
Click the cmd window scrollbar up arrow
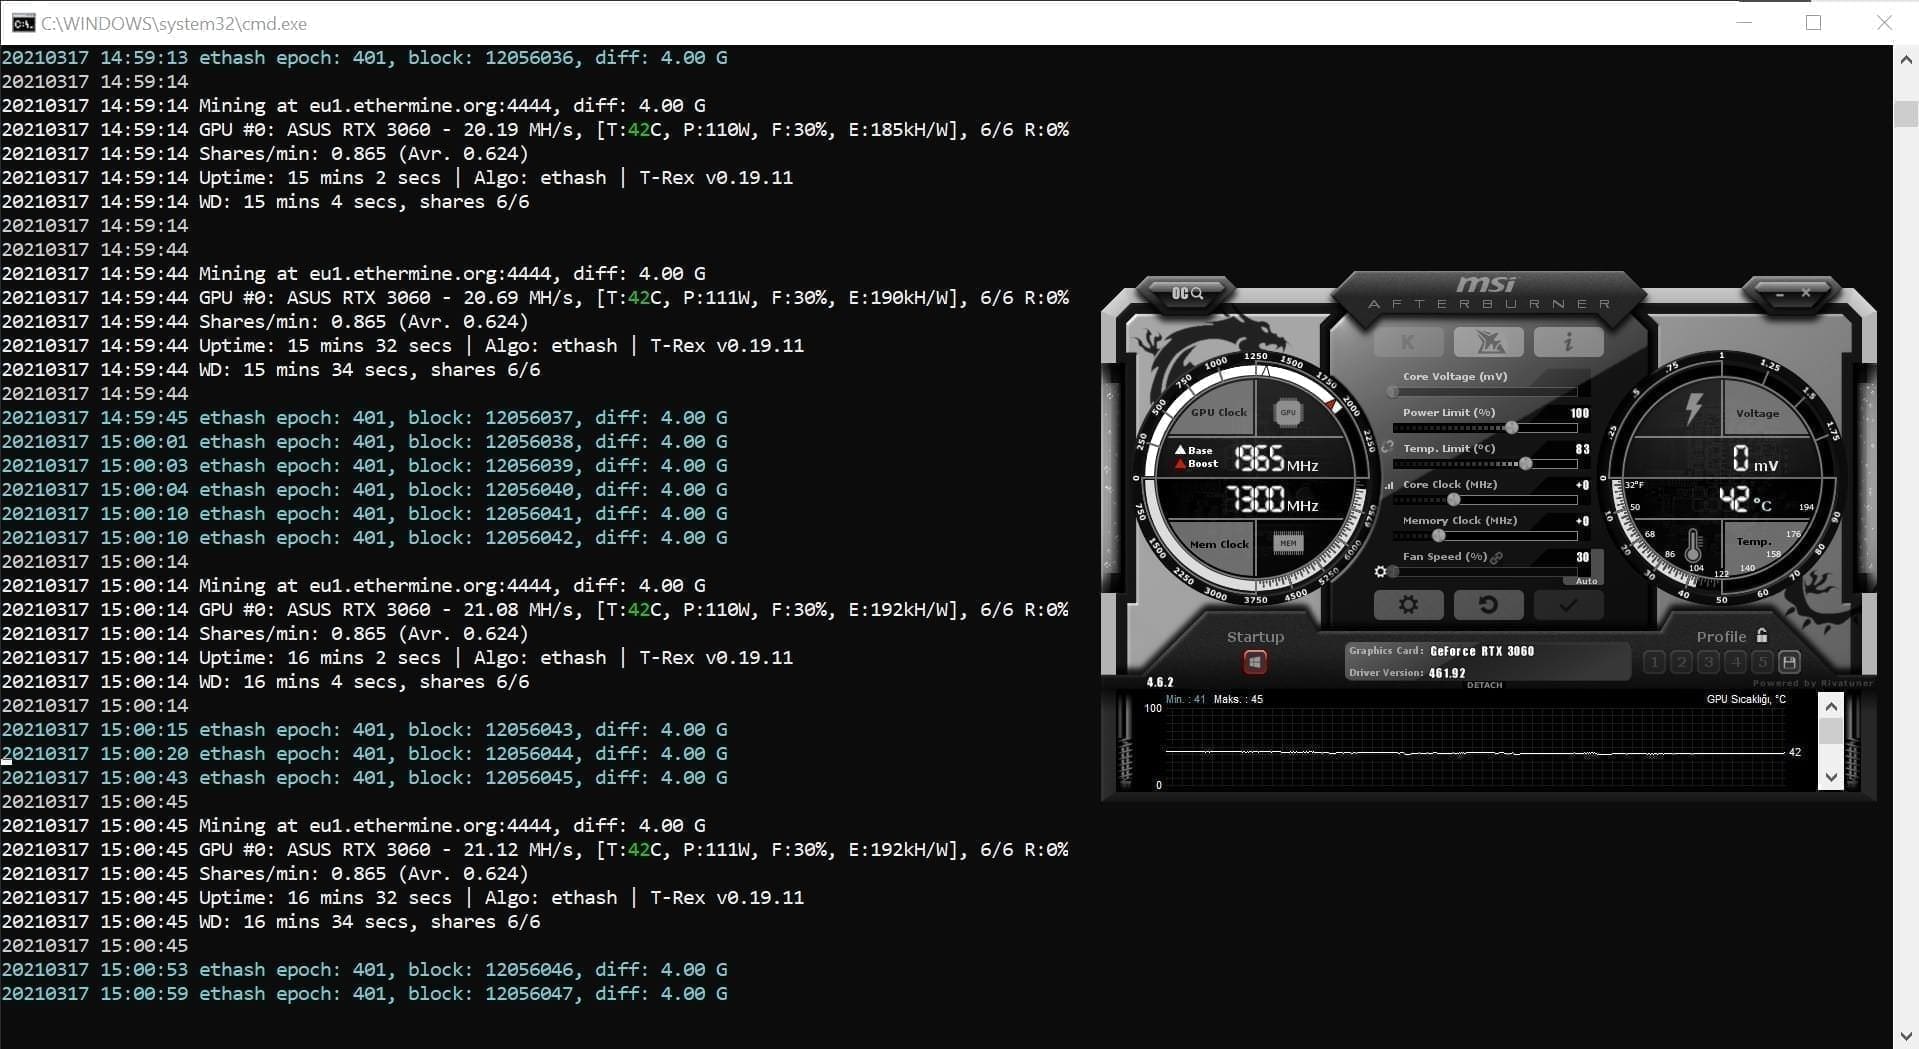click(x=1905, y=60)
